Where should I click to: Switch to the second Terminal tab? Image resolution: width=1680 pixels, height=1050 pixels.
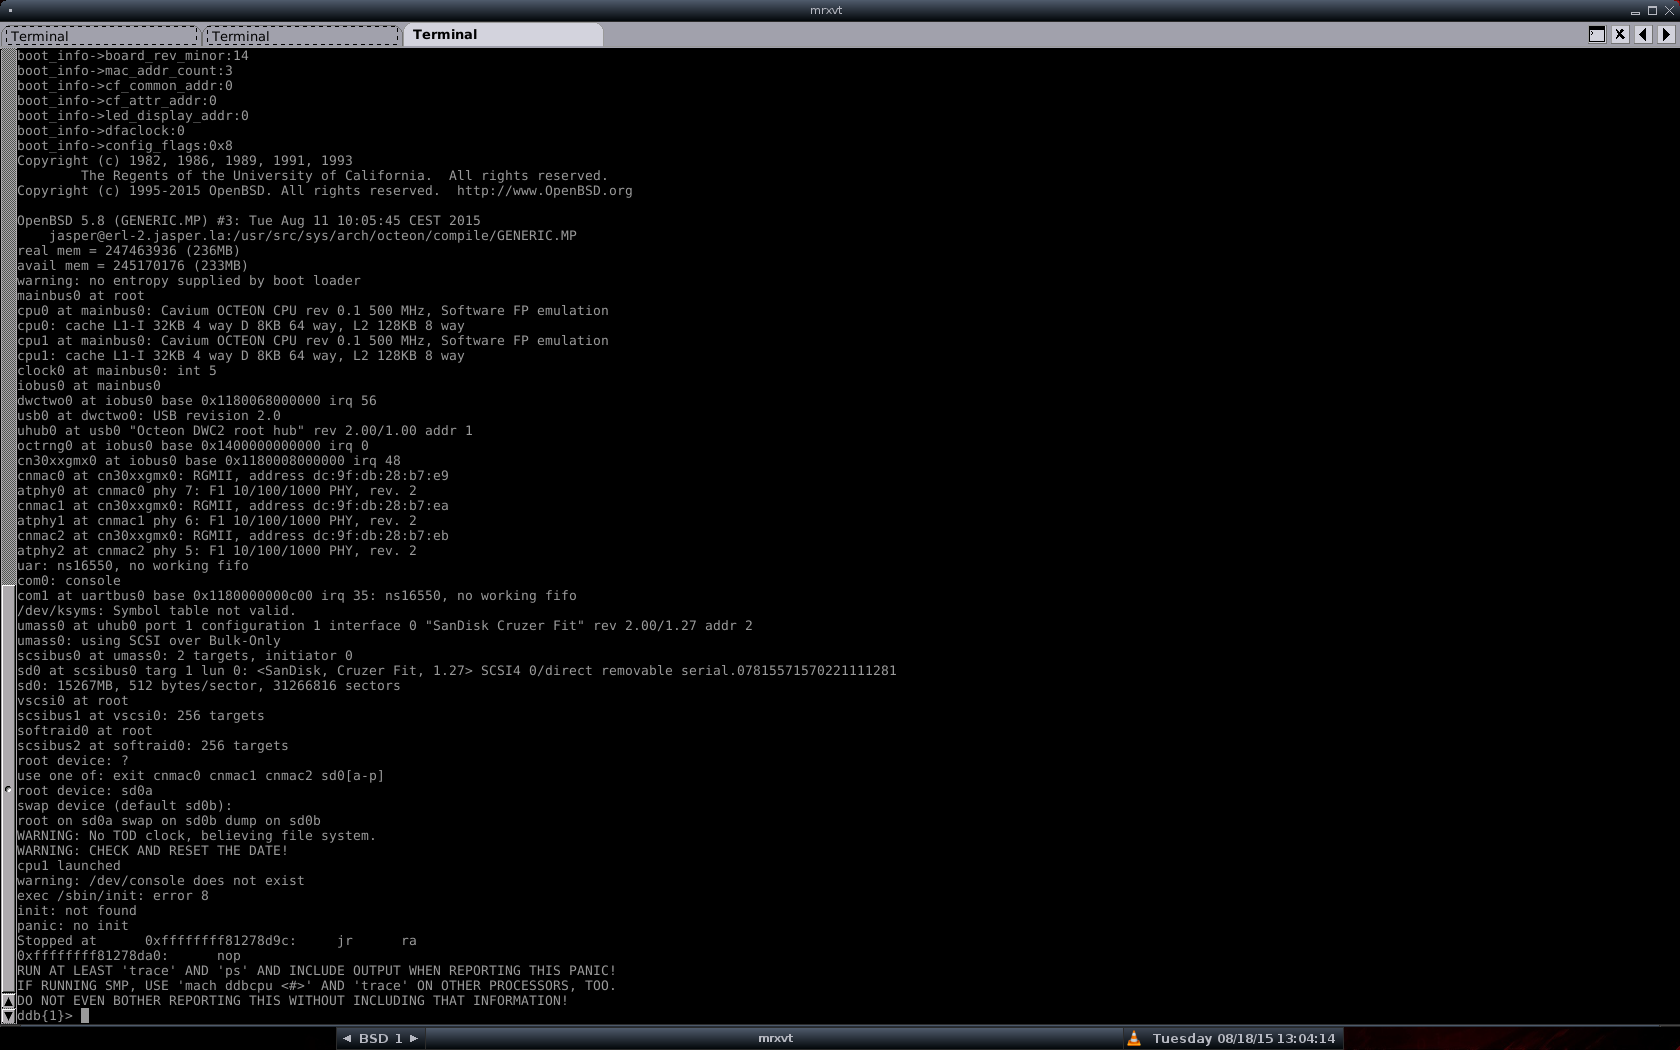click(x=301, y=36)
